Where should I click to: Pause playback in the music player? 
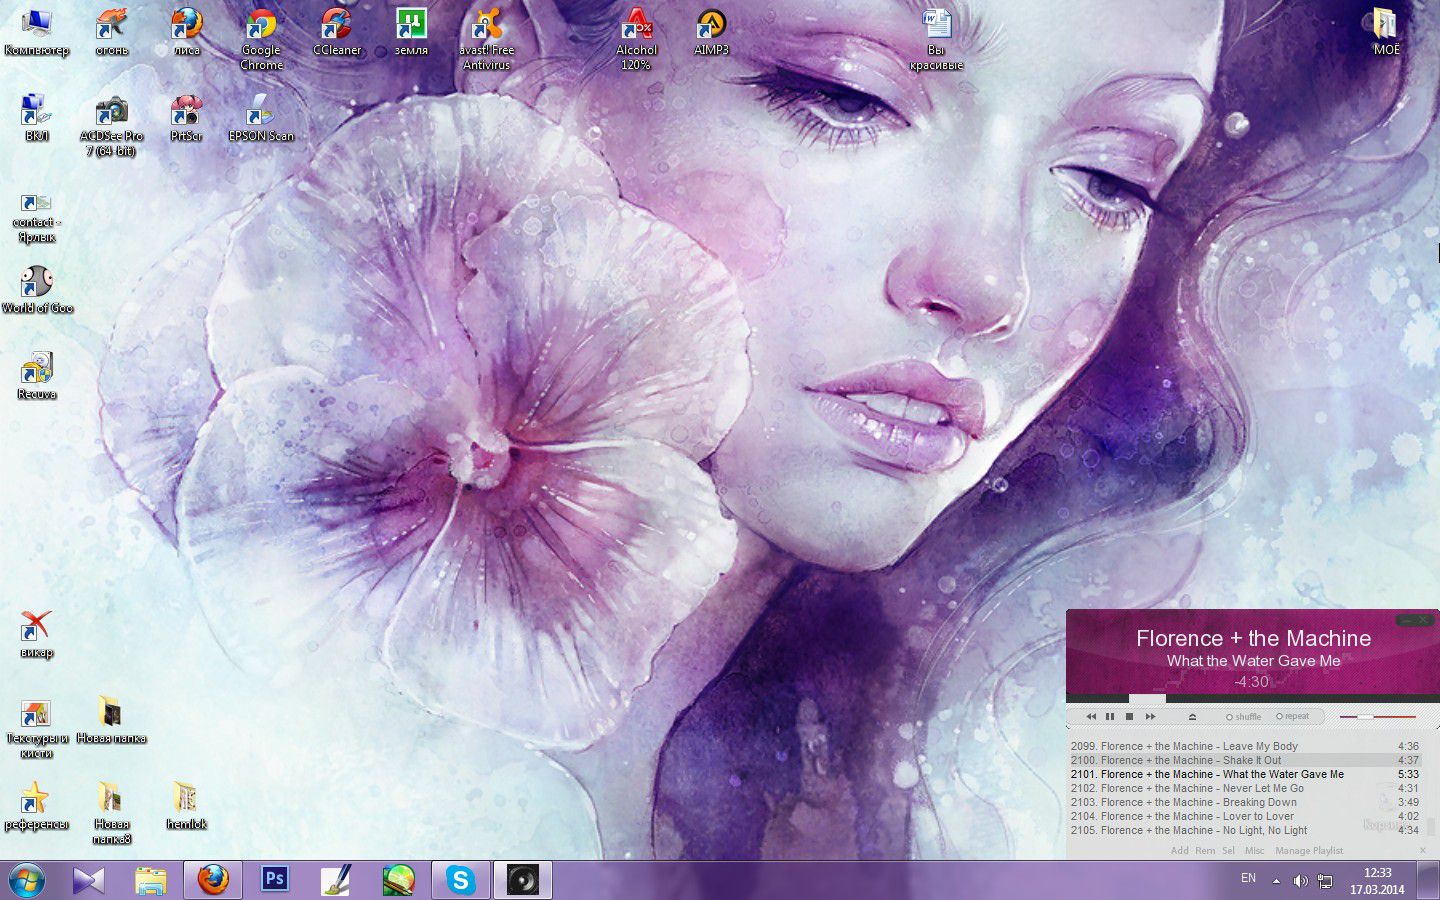point(1110,716)
